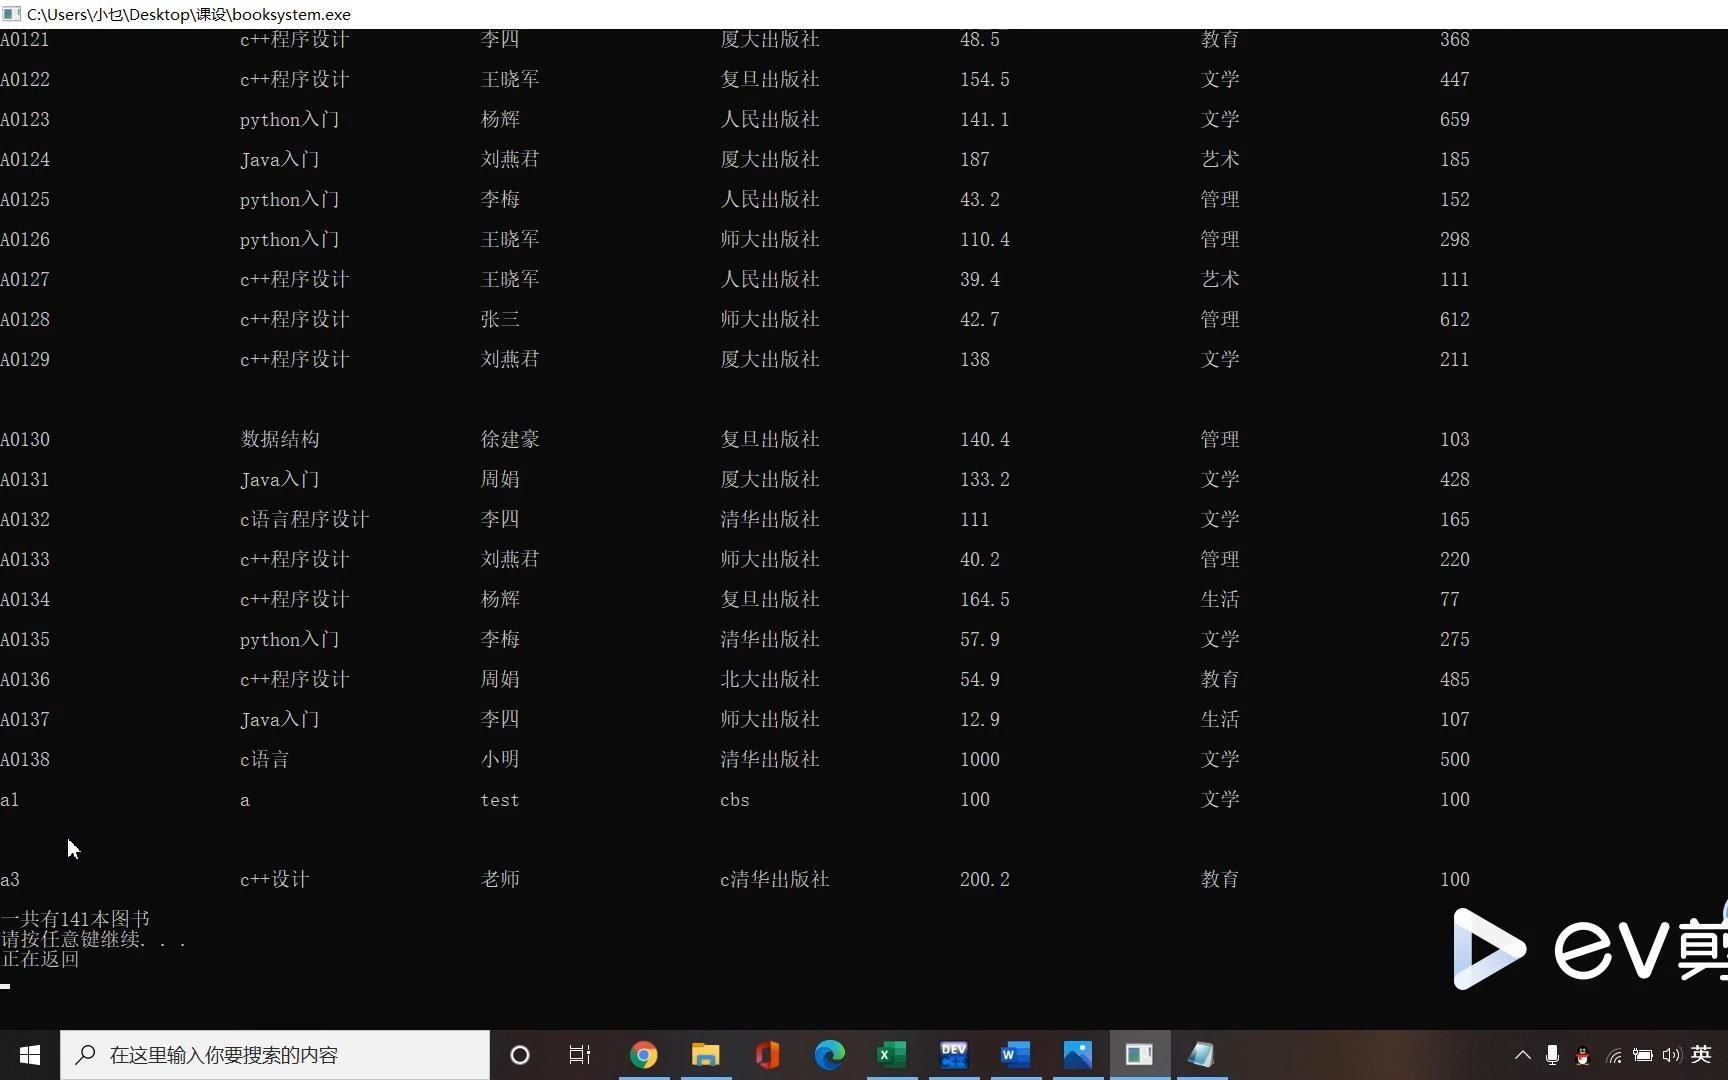This screenshot has height=1080, width=1728.
Task: Open Google Chrome from the taskbar
Action: click(x=643, y=1054)
